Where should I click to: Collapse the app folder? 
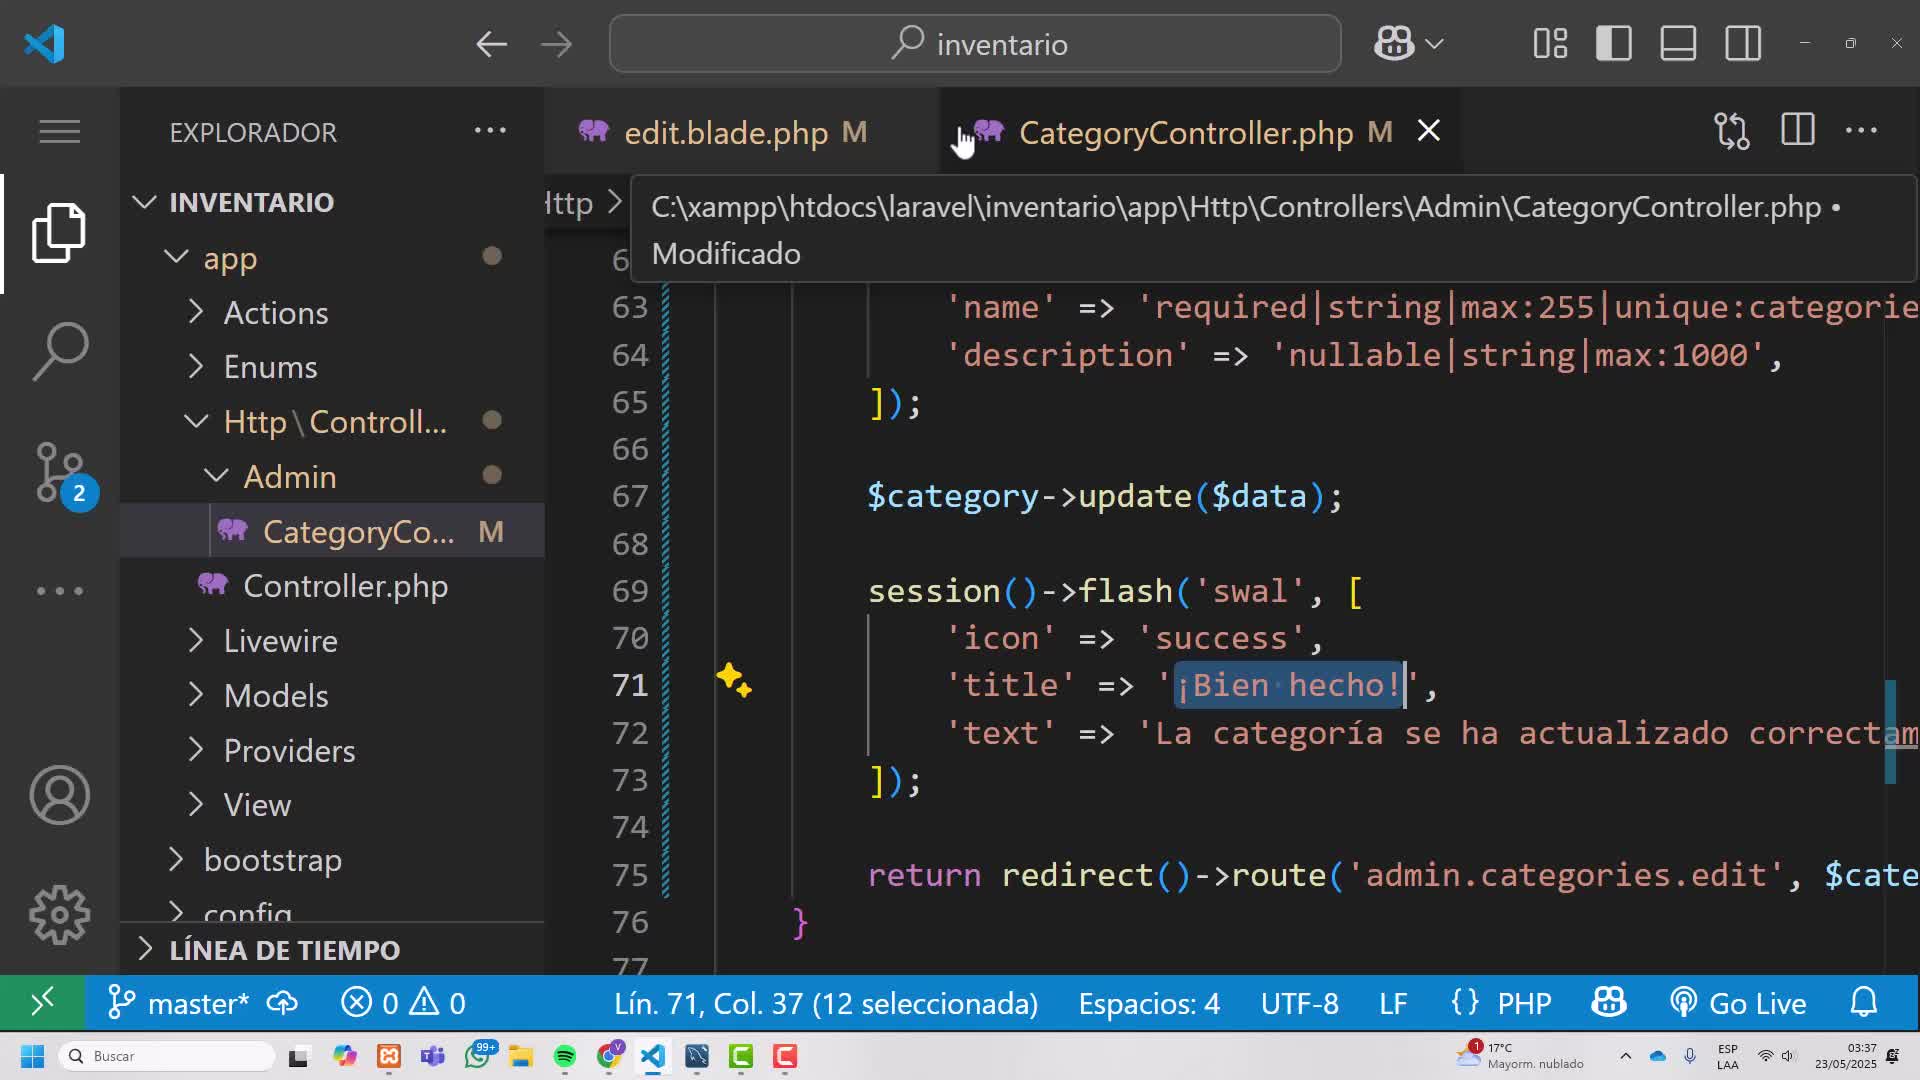[332, 258]
